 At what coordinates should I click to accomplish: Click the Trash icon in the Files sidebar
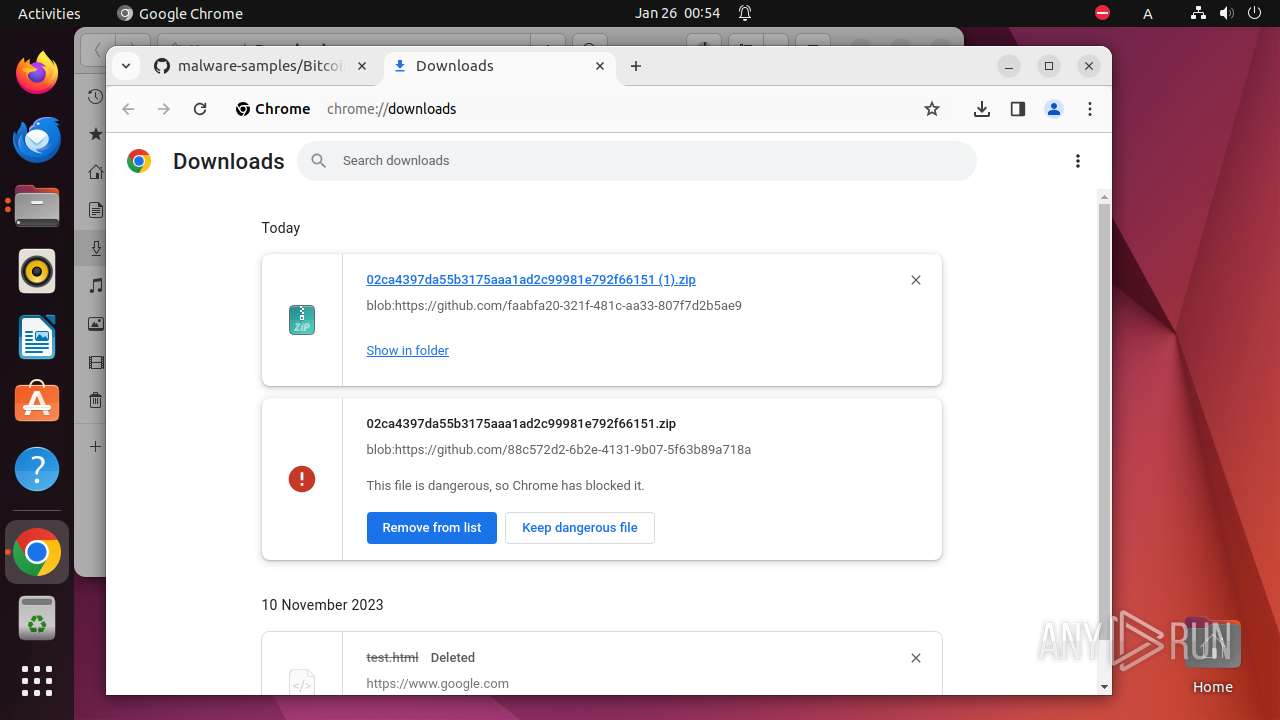(95, 401)
